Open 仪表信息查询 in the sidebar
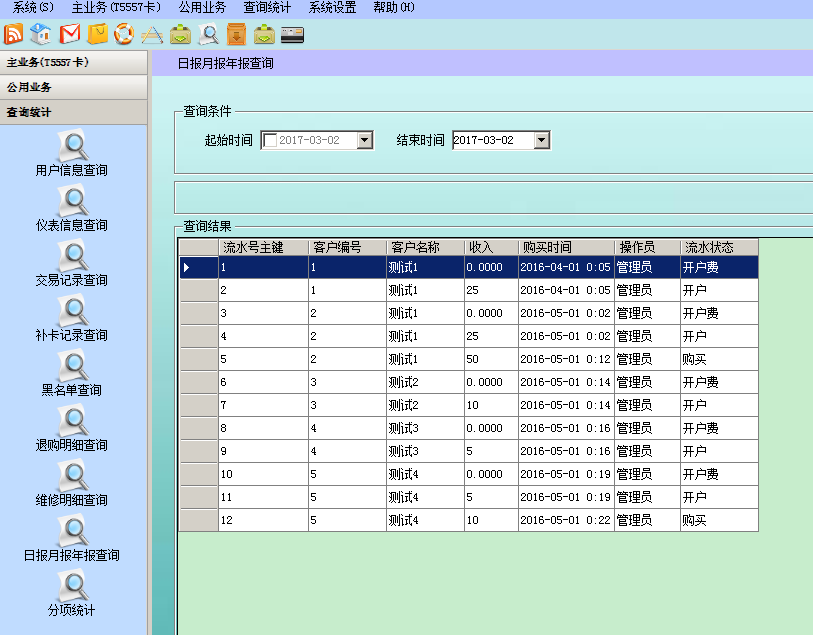 (x=72, y=208)
